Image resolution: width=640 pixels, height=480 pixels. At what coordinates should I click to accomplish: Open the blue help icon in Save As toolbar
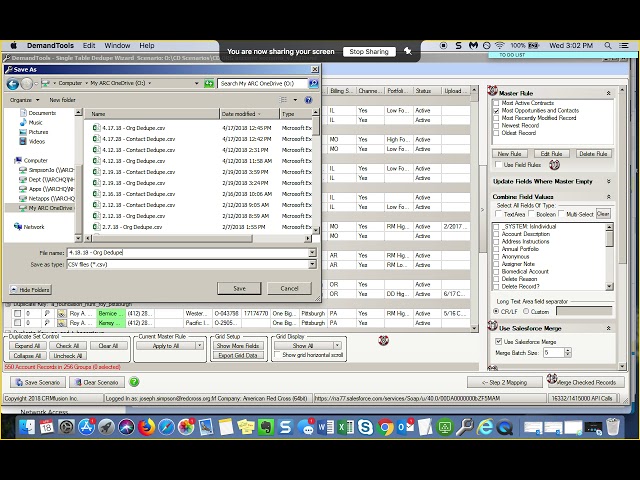pyautogui.click(x=309, y=100)
